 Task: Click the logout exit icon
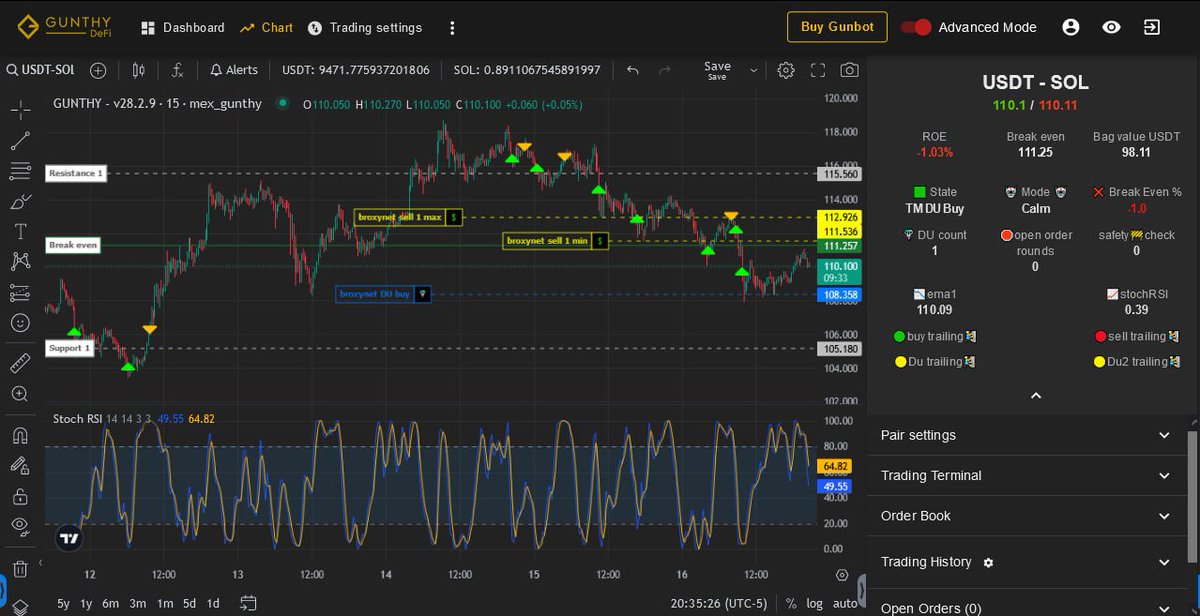1152,27
